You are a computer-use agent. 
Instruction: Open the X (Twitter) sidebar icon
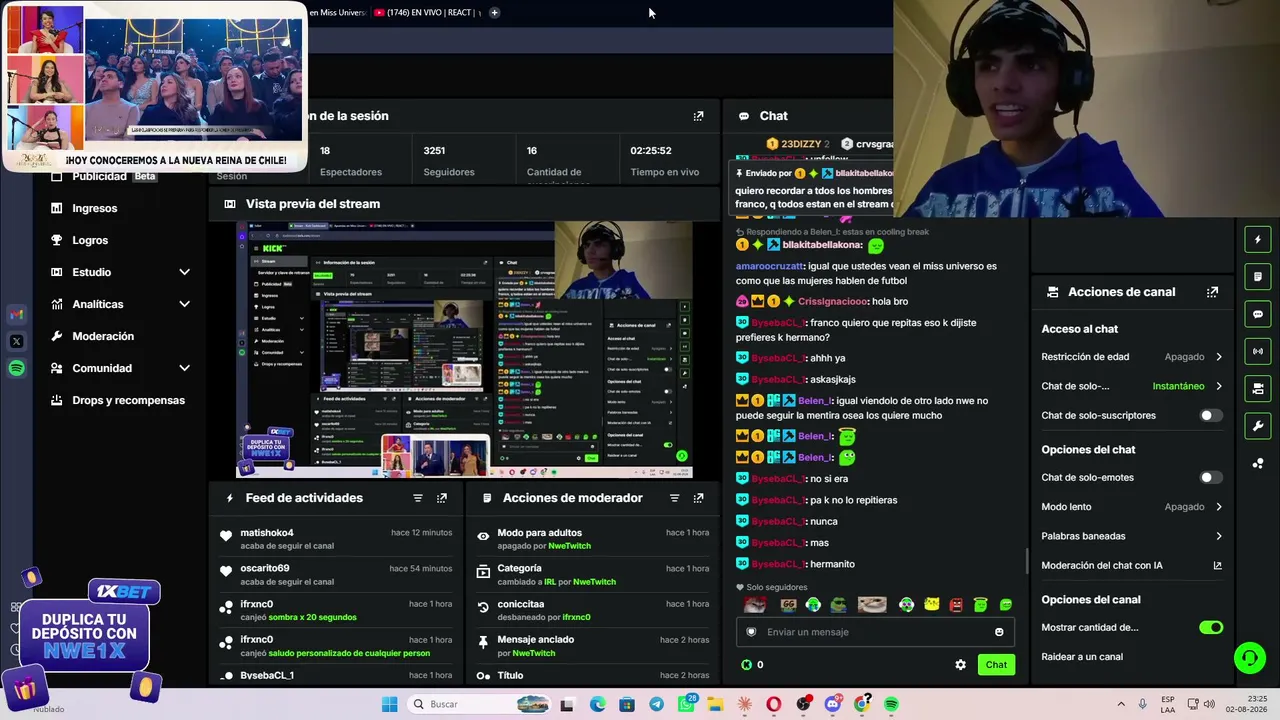pyautogui.click(x=16, y=342)
